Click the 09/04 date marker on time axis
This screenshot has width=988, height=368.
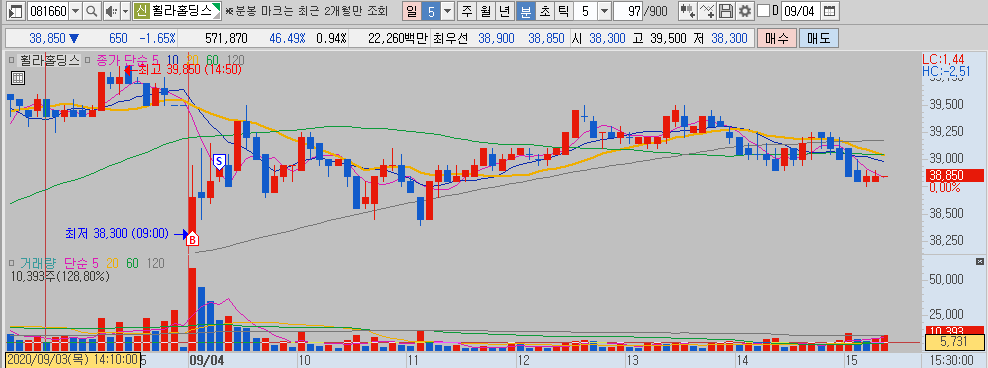coord(207,360)
